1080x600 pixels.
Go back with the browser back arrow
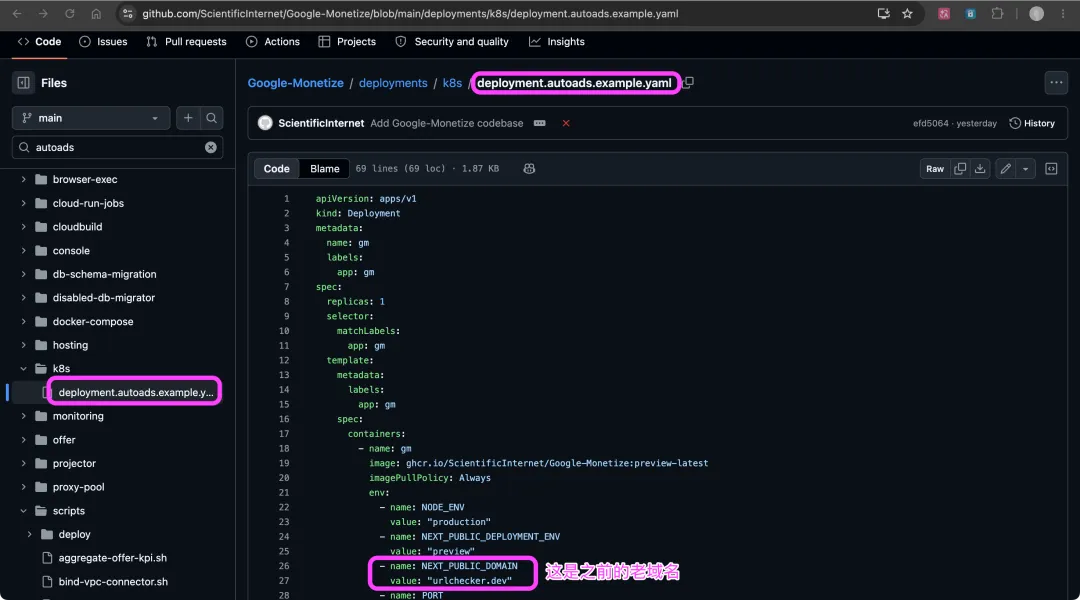(x=17, y=14)
